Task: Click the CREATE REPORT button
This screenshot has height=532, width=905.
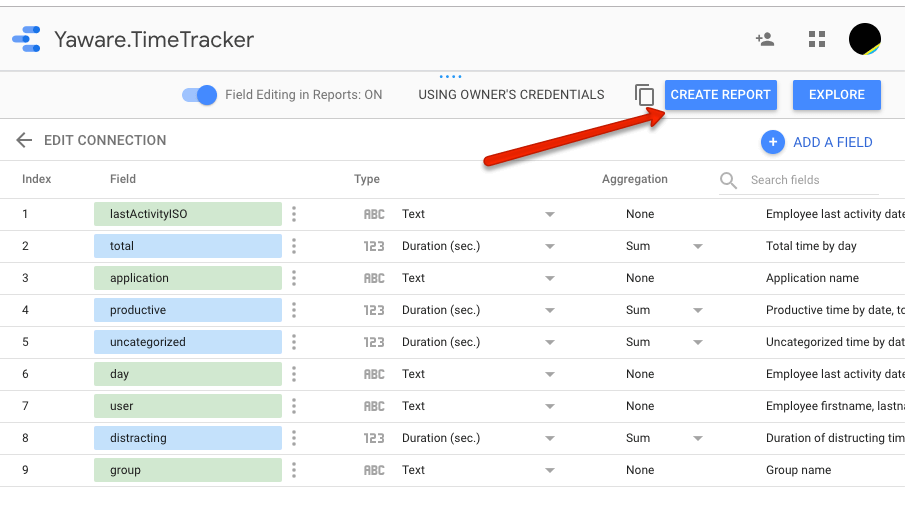Action: (720, 95)
